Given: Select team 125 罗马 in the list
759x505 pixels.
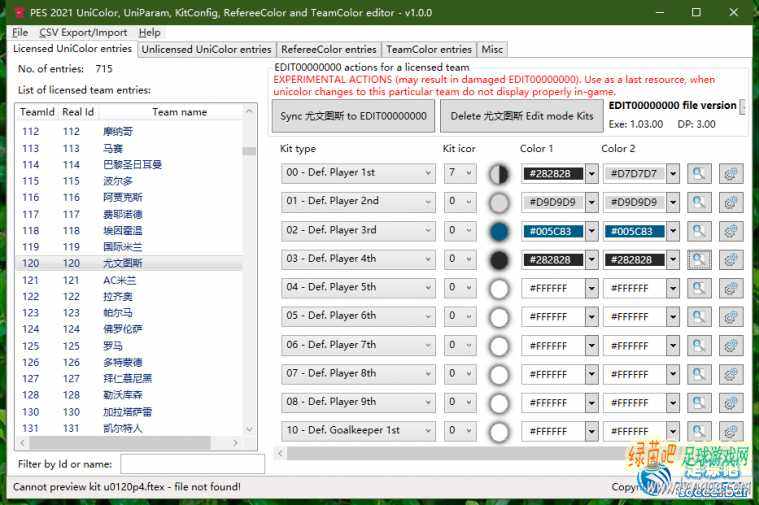Looking at the screenshot, I should 129,346.
